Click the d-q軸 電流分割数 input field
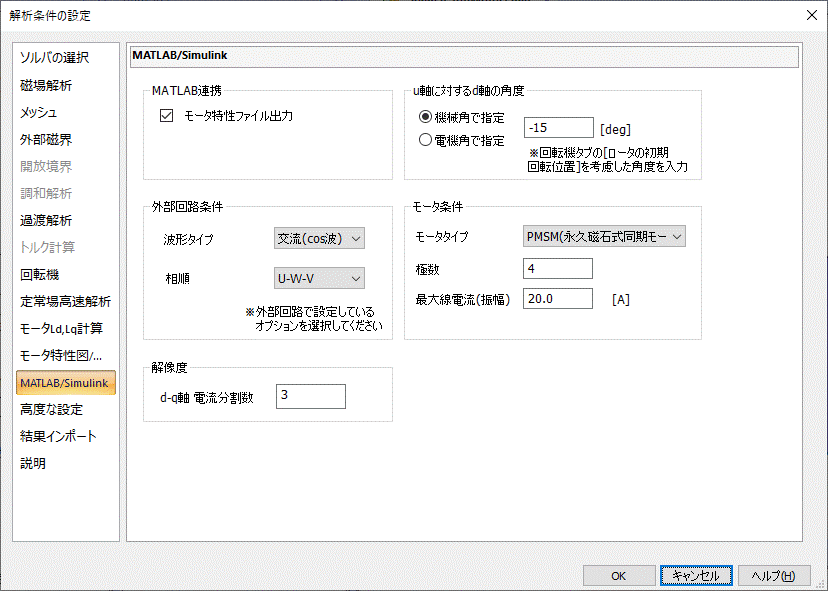Image resolution: width=828 pixels, height=591 pixels. [310, 396]
